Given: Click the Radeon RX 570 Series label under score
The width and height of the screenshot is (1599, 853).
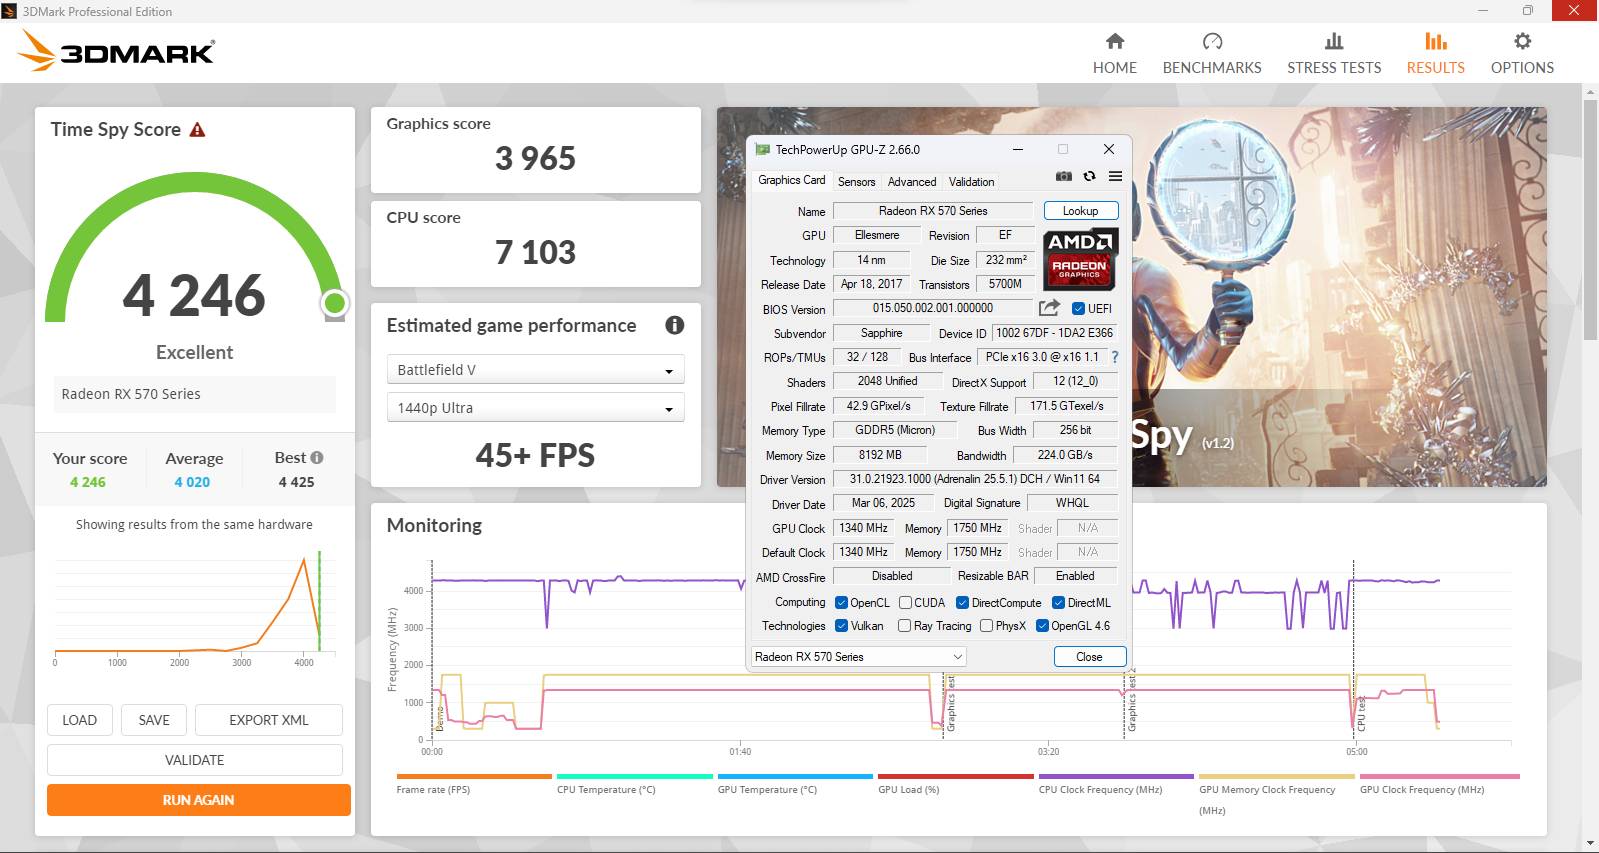Looking at the screenshot, I should point(131,394).
